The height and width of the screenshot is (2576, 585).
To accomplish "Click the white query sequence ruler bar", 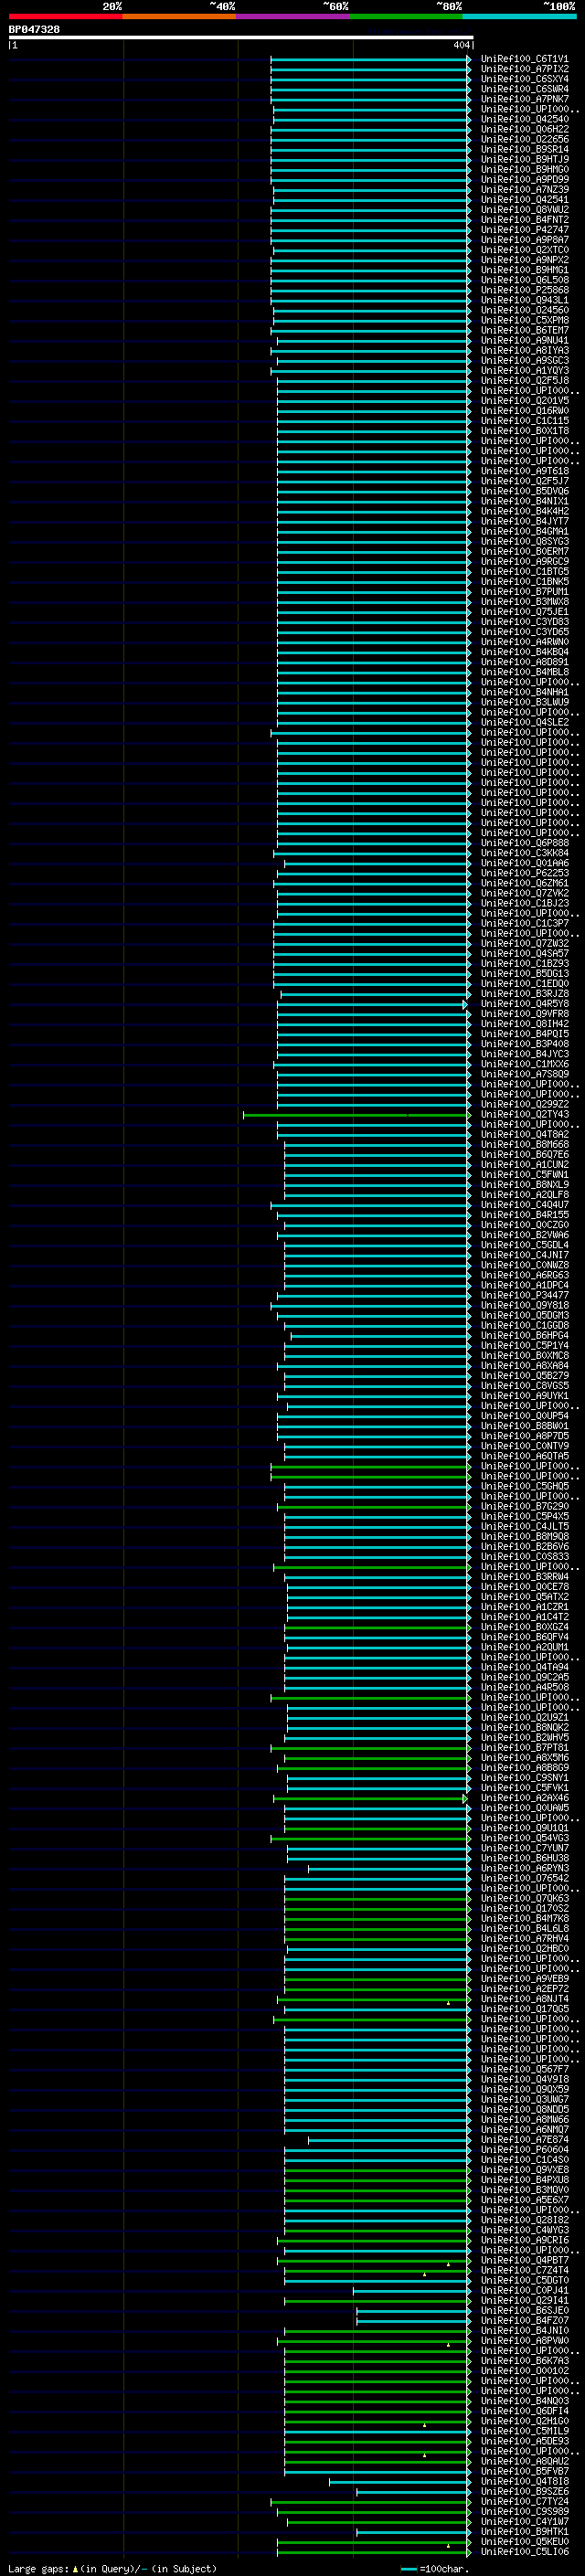I will [241, 37].
